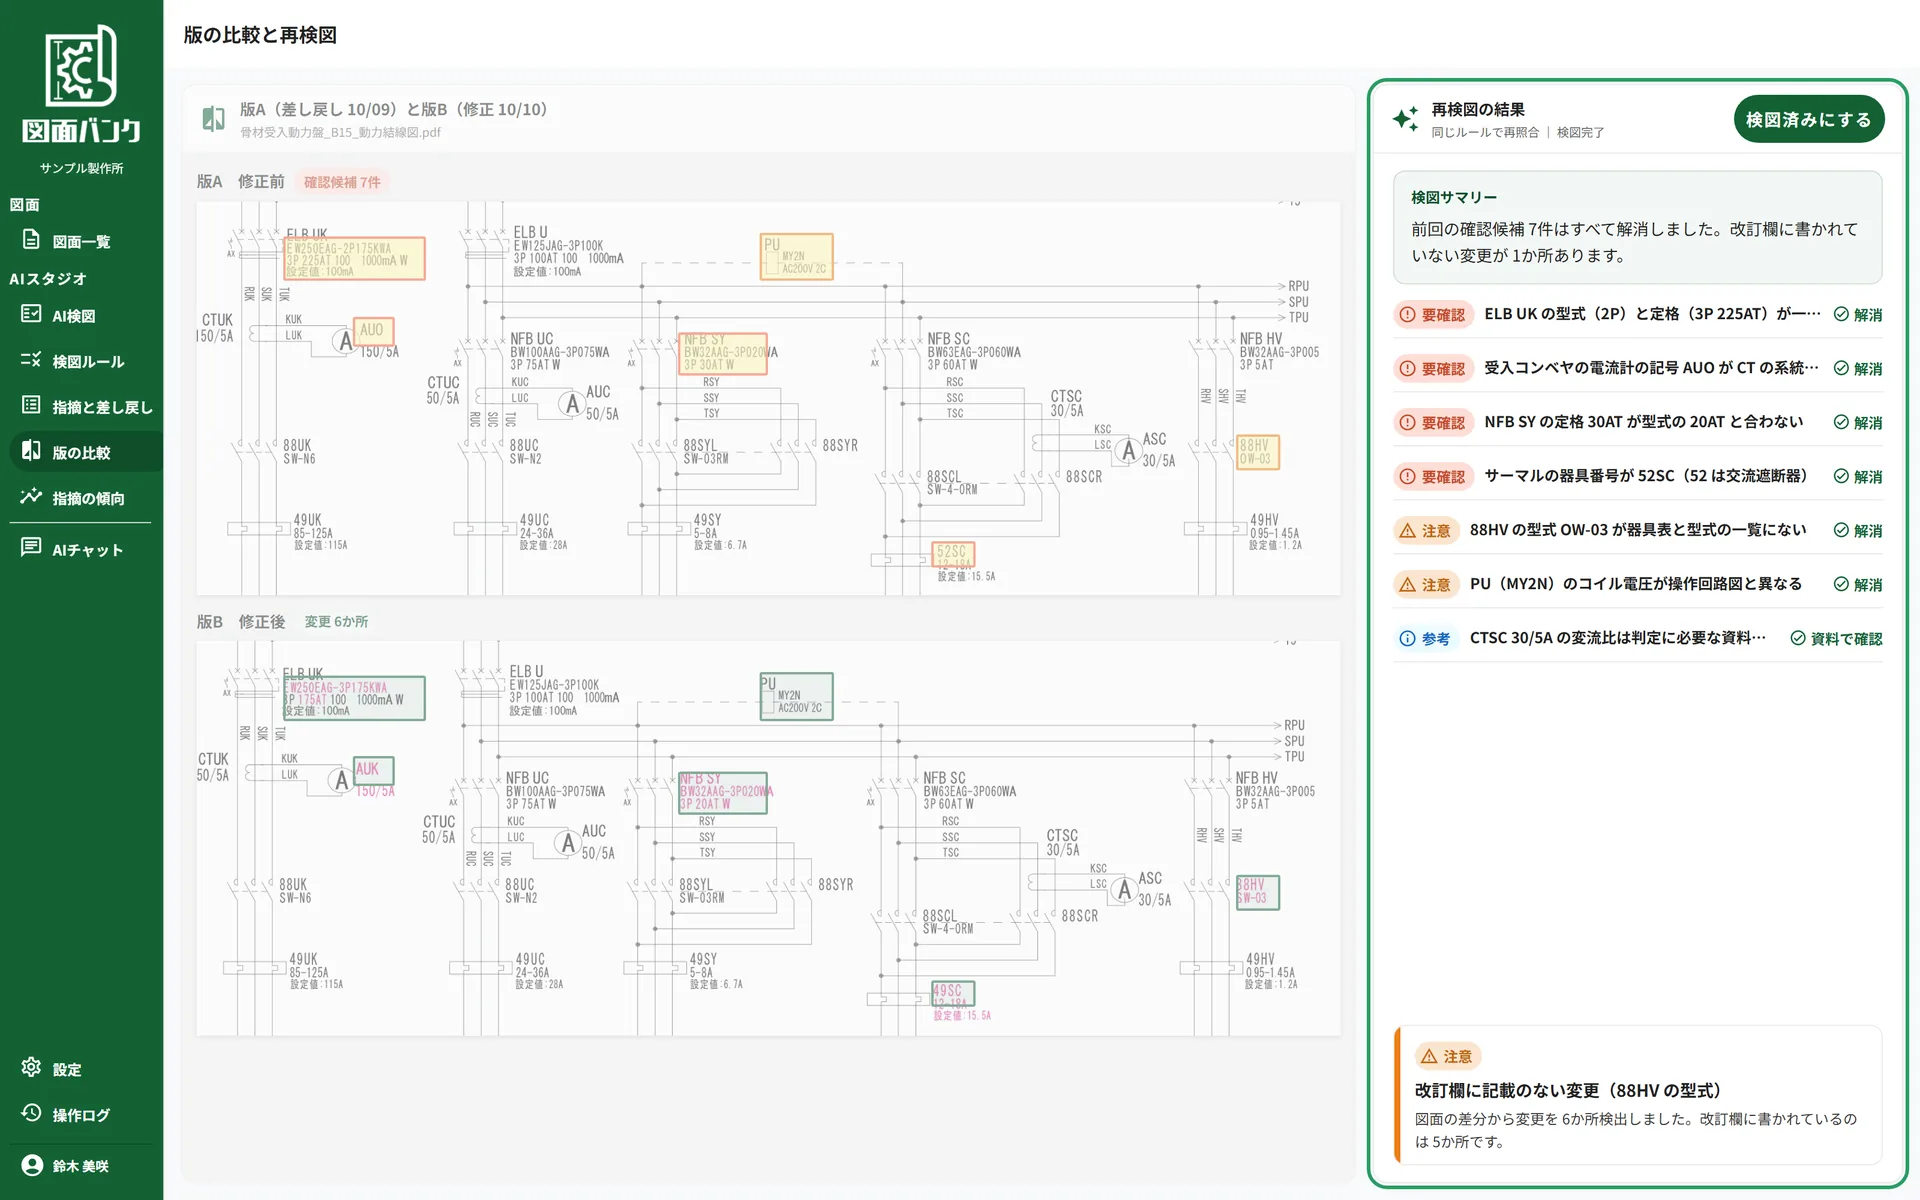The width and height of the screenshot is (1920, 1200).
Task: Click 資料で確認 on the CTSC item
Action: 1836,638
